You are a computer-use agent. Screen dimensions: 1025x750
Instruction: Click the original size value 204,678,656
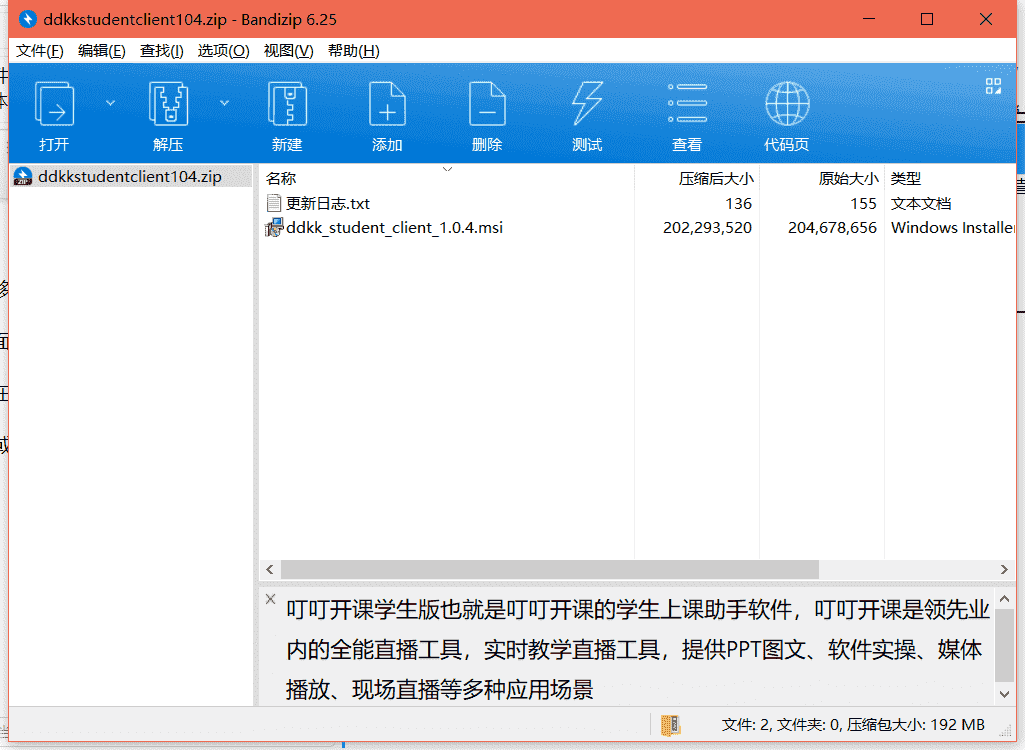pyautogui.click(x=832, y=228)
